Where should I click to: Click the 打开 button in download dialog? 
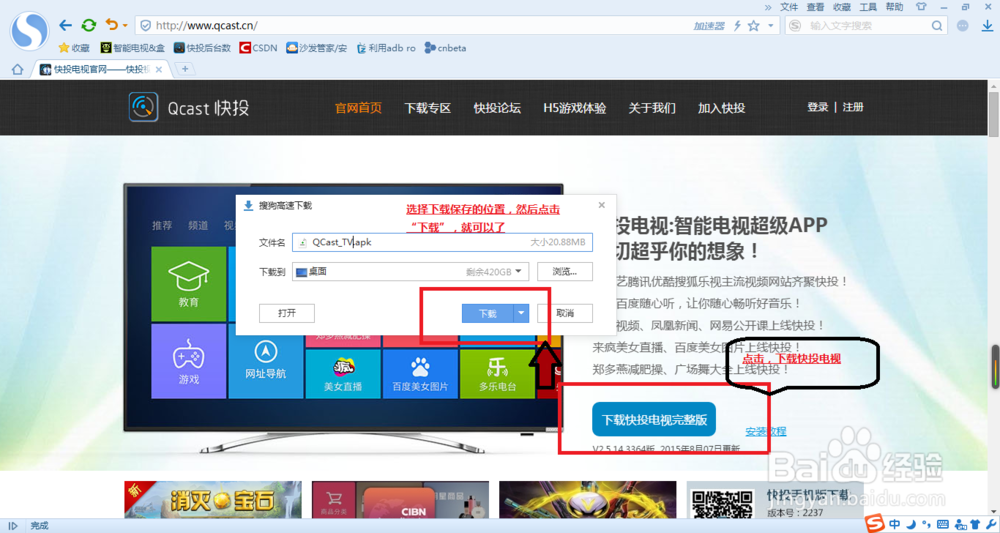pos(287,313)
